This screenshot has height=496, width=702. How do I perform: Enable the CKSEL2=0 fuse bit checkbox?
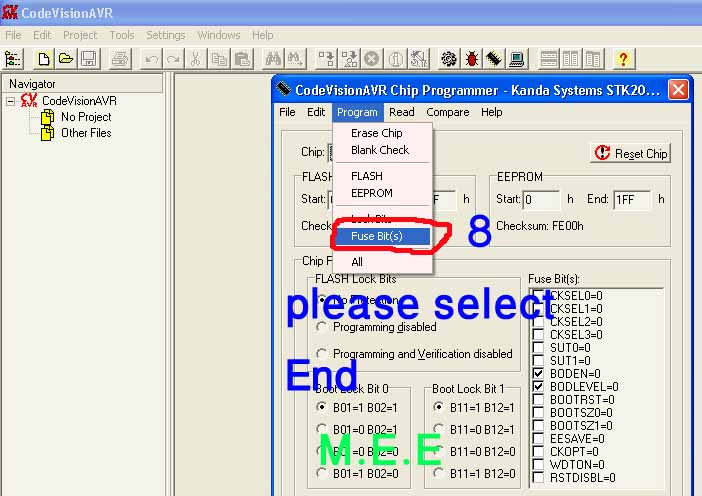(538, 321)
